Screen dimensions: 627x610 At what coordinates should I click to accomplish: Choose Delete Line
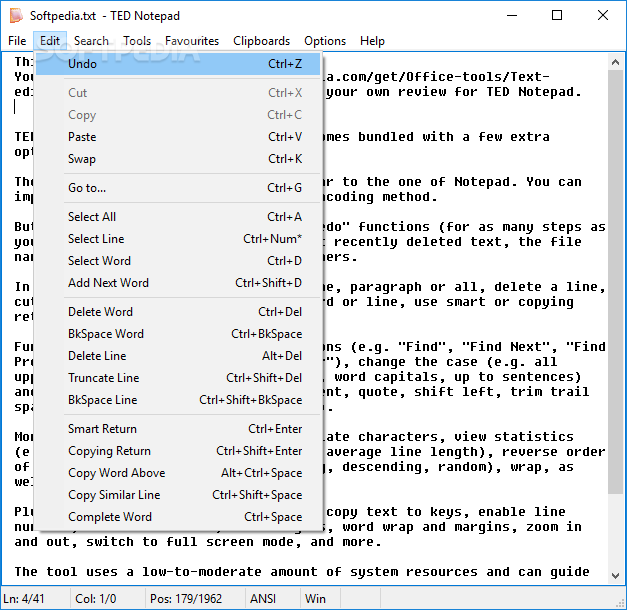(x=178, y=356)
